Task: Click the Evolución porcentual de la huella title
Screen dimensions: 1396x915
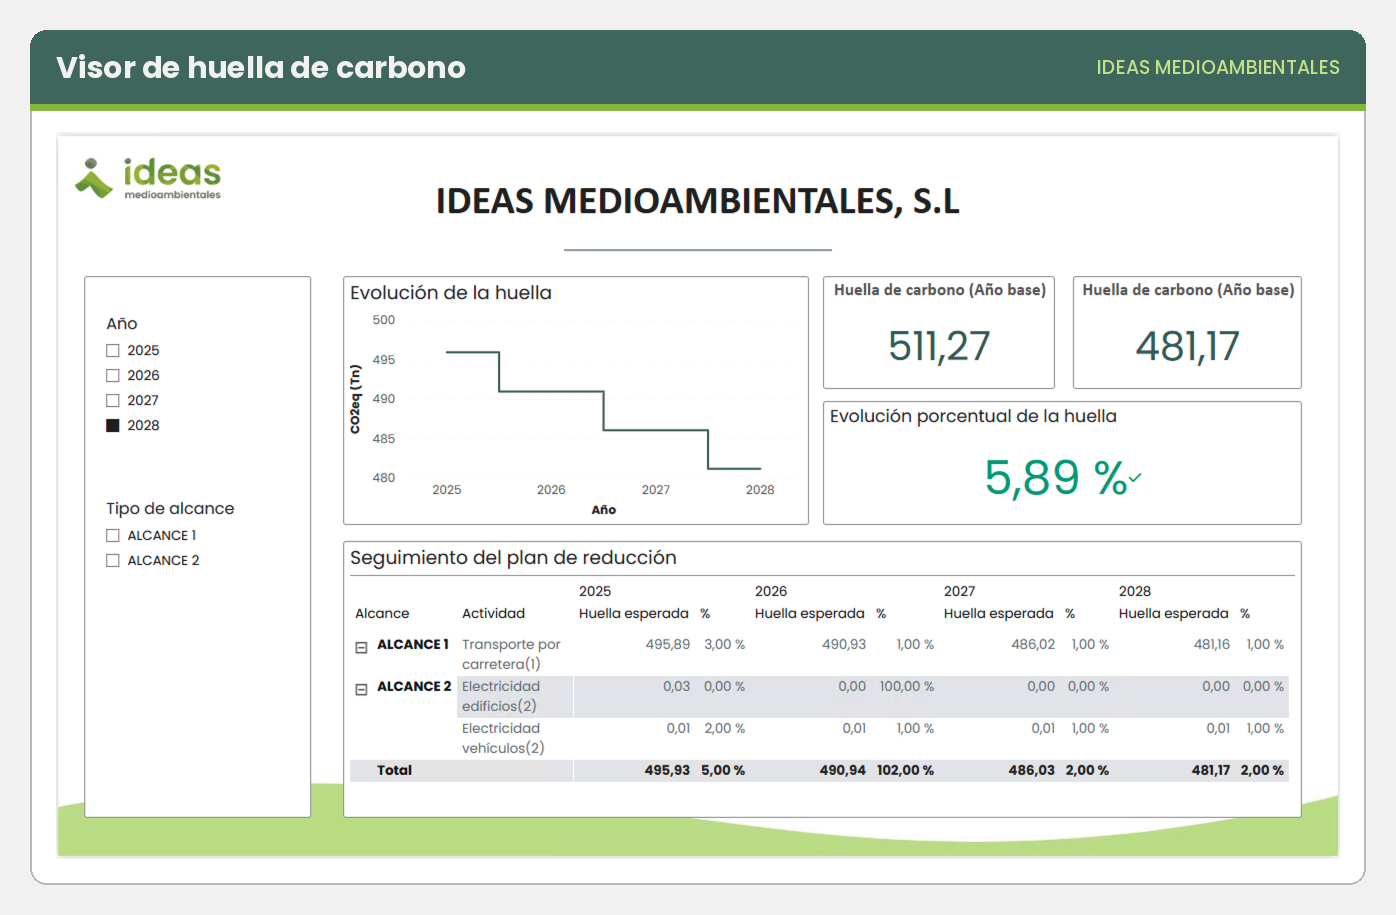Action: click(x=973, y=416)
